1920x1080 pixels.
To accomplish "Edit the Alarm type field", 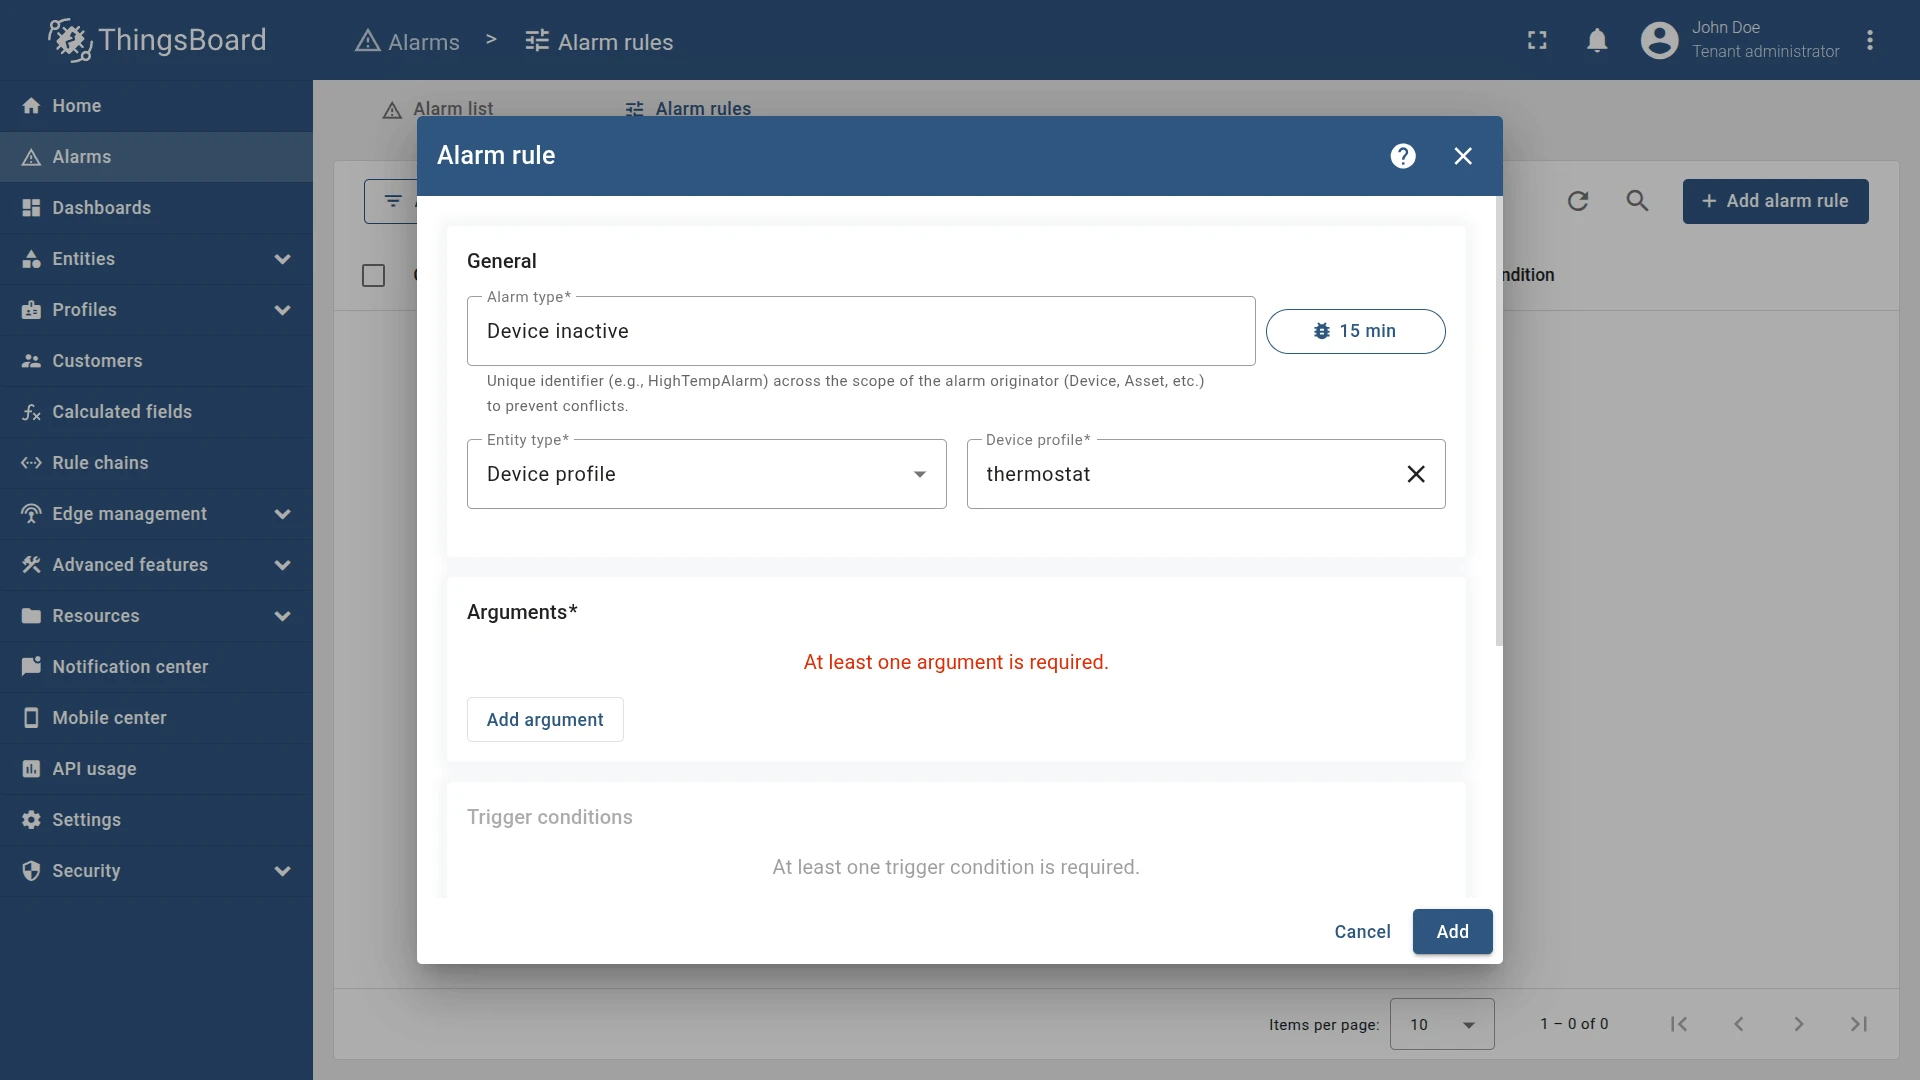I will coord(860,331).
